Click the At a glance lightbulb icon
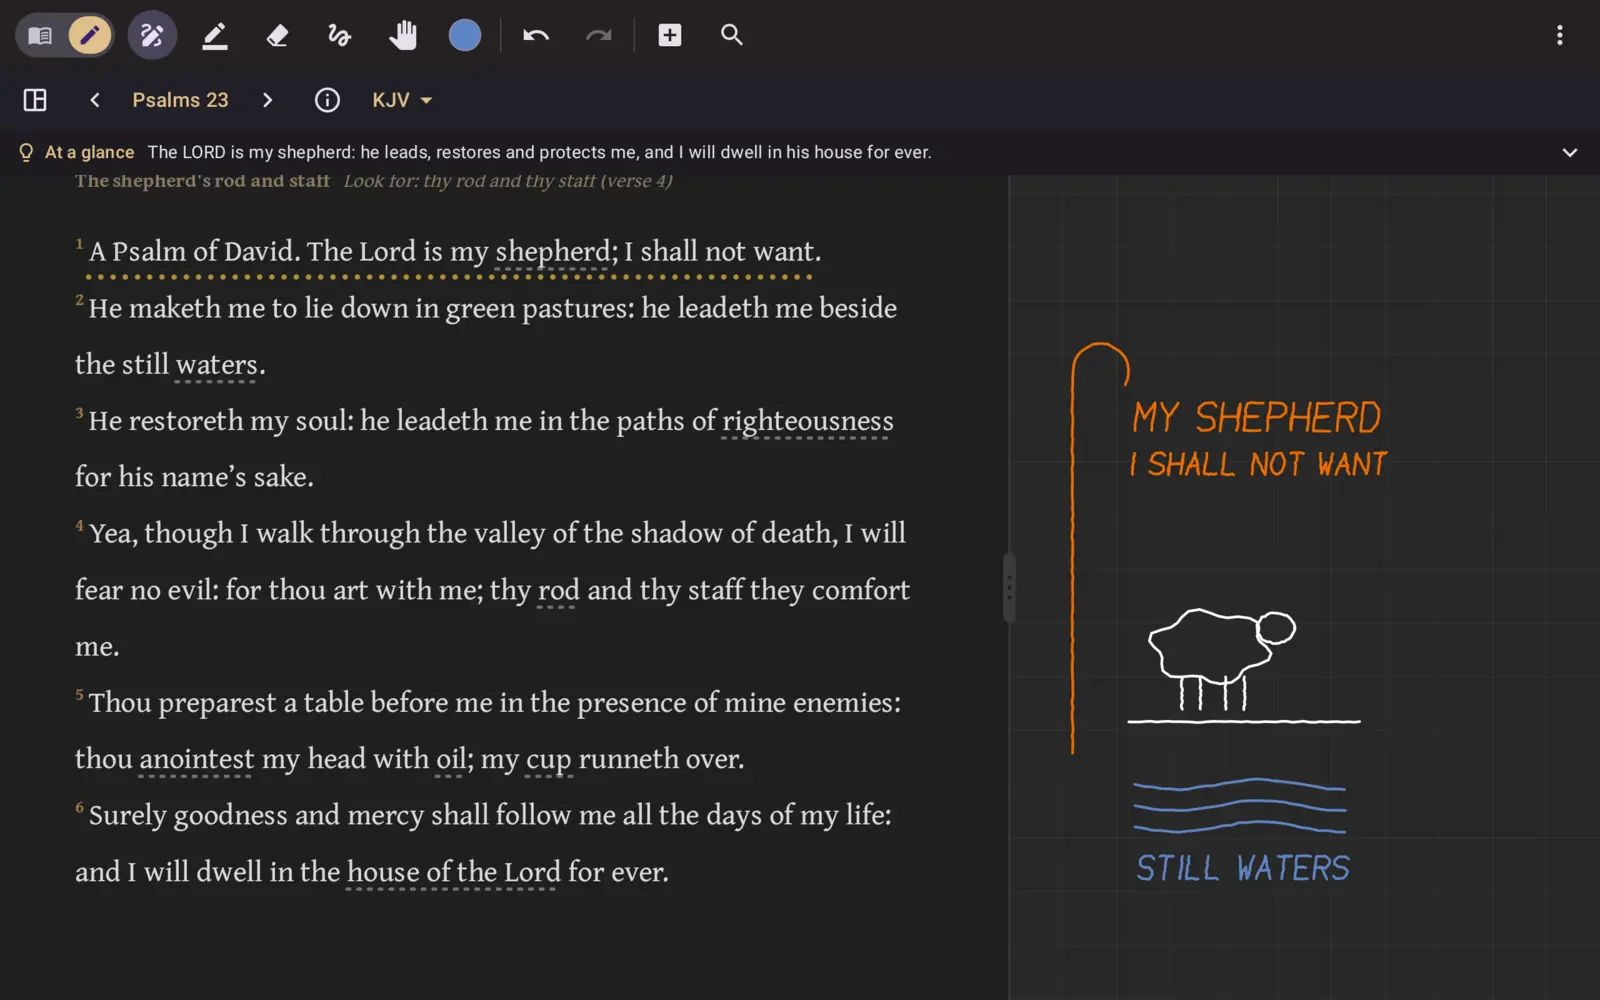The height and width of the screenshot is (1000, 1600). tap(26, 153)
